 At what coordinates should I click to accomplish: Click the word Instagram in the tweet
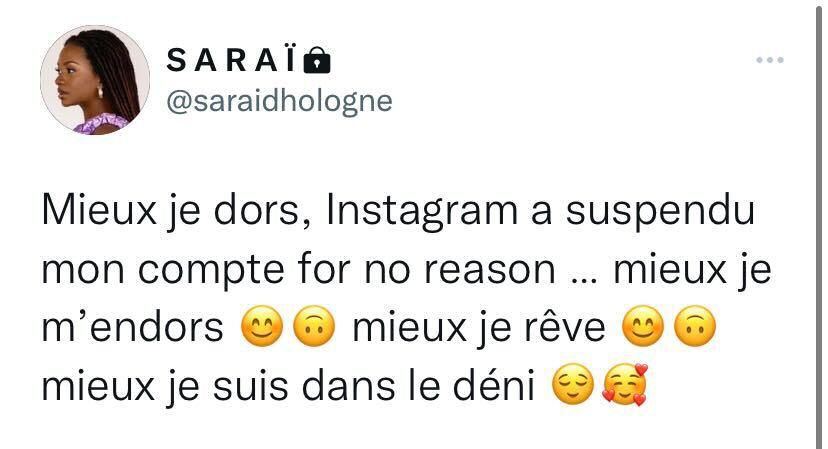click(x=422, y=212)
